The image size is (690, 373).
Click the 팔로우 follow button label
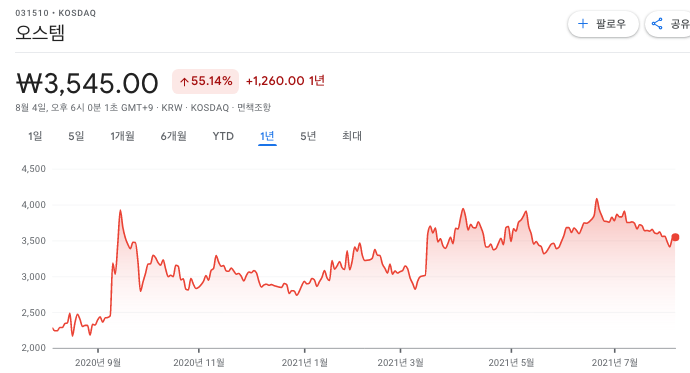coord(611,24)
